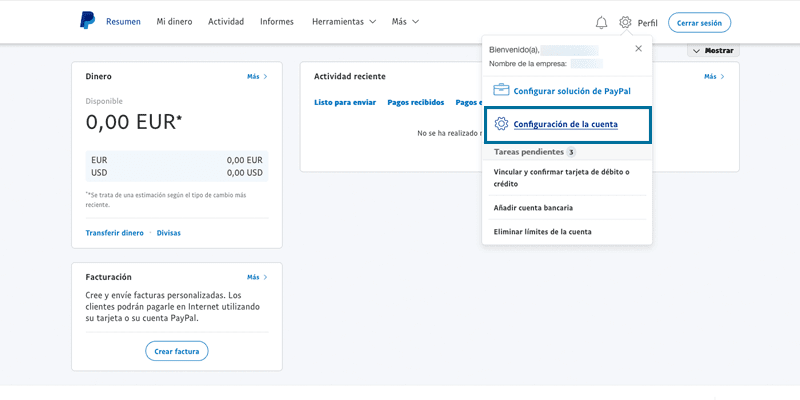Open the notifications bell icon
Screen dimensions: 800x400
click(x=601, y=22)
